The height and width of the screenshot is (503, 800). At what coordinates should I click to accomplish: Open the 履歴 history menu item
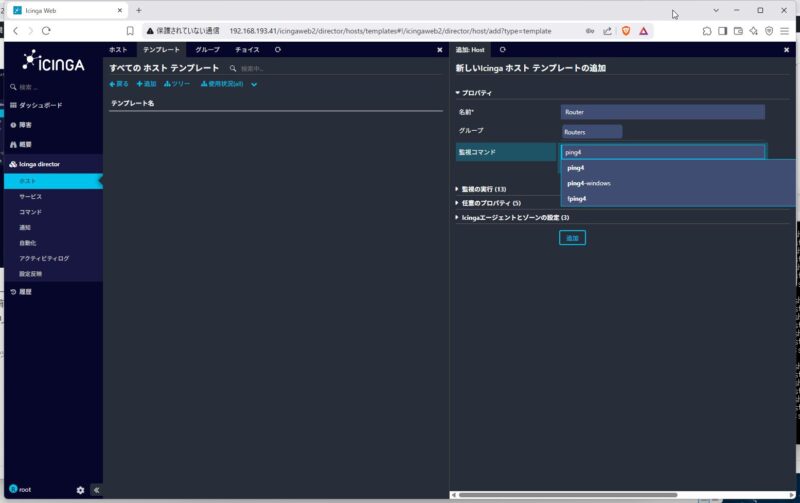coord(21,292)
